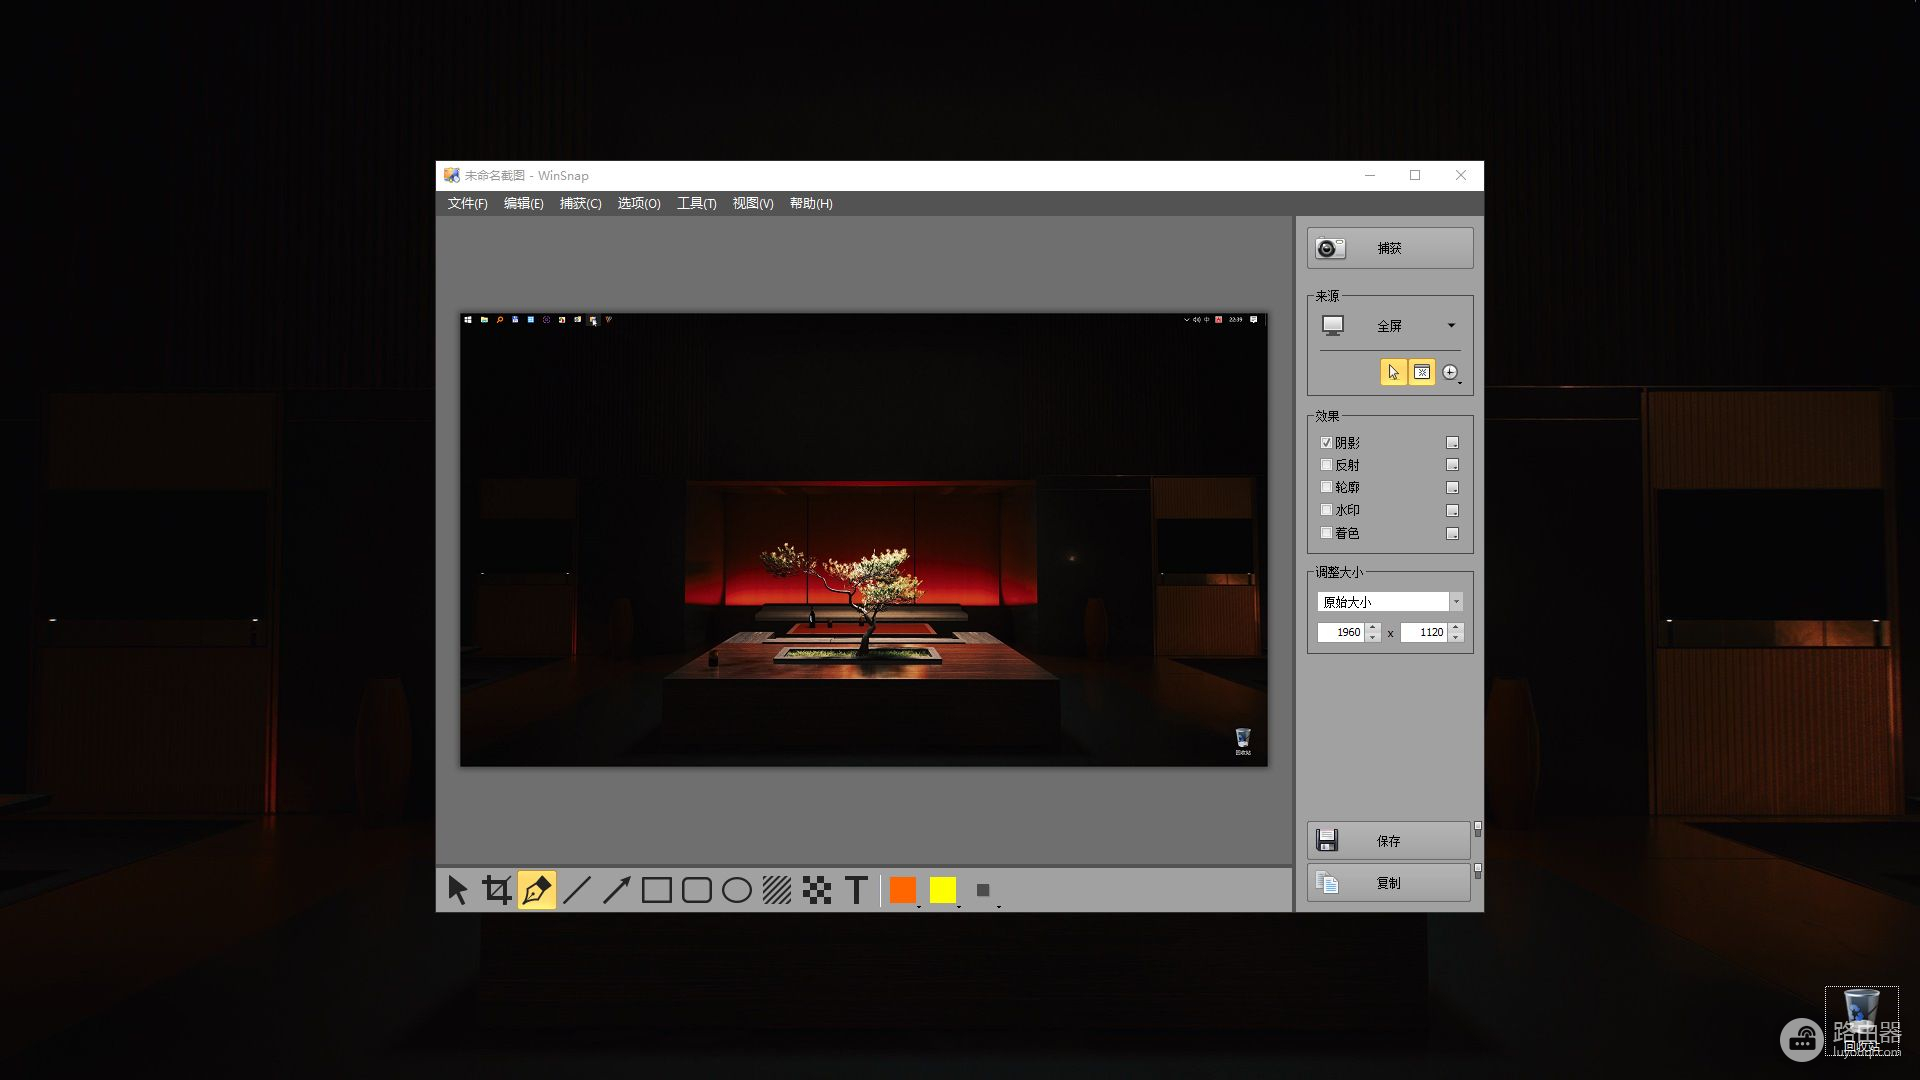Open settings button for 水印 effect

click(1452, 511)
